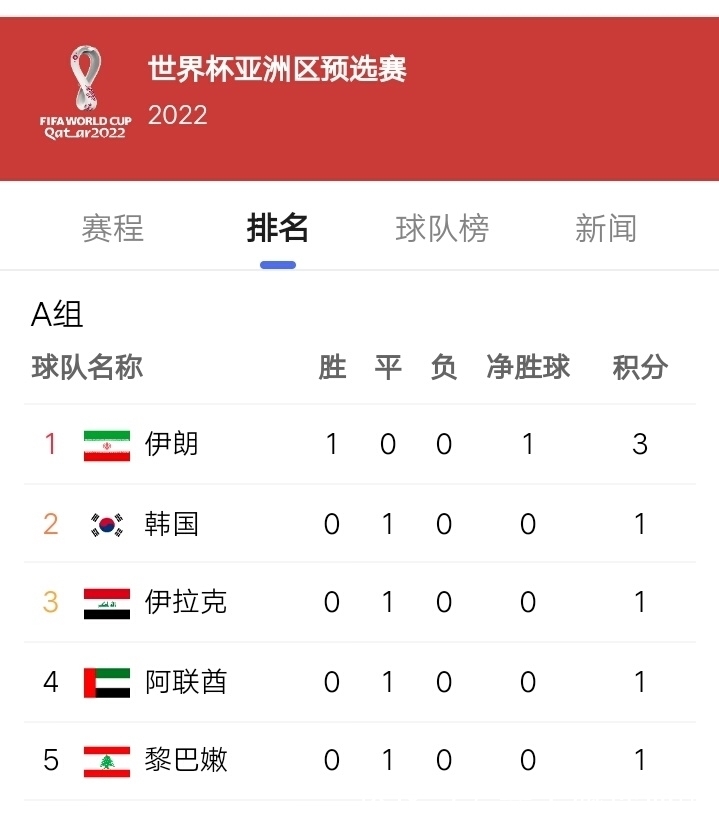Tap the Iran flag icon
The width and height of the screenshot is (719, 813).
pos(107,446)
